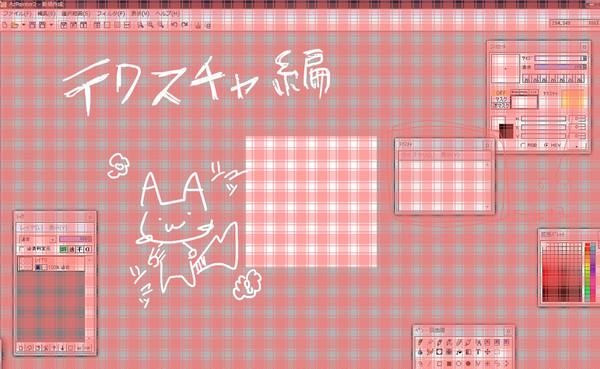Select the HSV radio button
Image resolution: width=600 pixels, height=369 pixels.
click(x=546, y=145)
